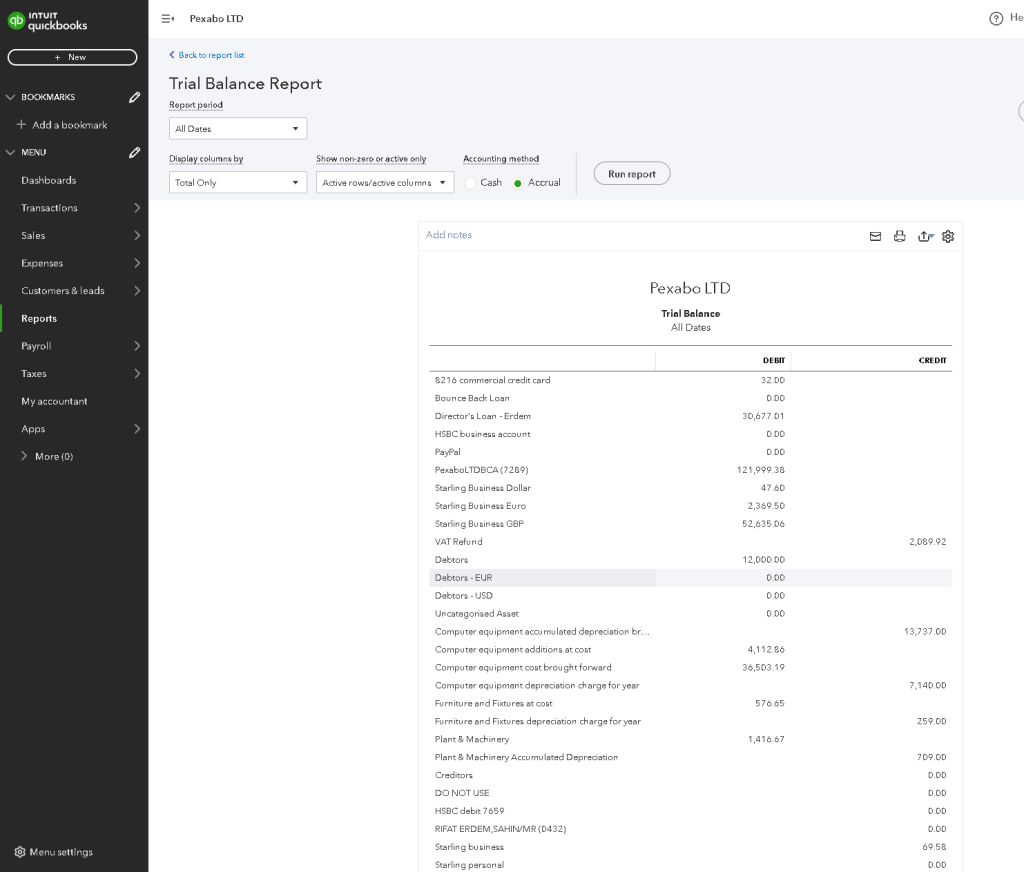This screenshot has height=872, width=1024.
Task: Expand the Taxes submenu arrow
Action: [x=137, y=374]
